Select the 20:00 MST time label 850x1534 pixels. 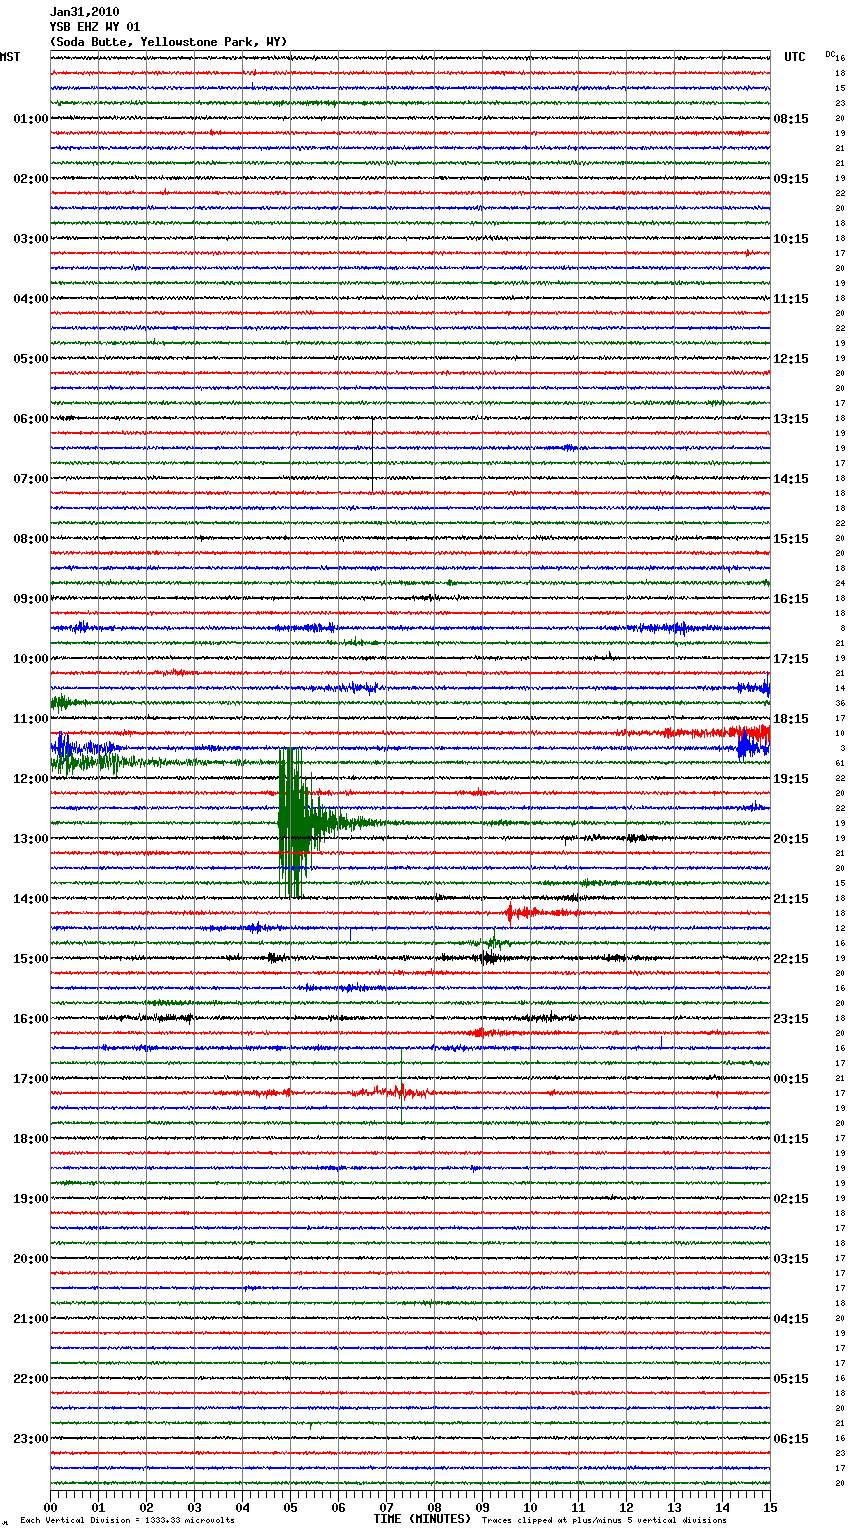click(31, 1259)
